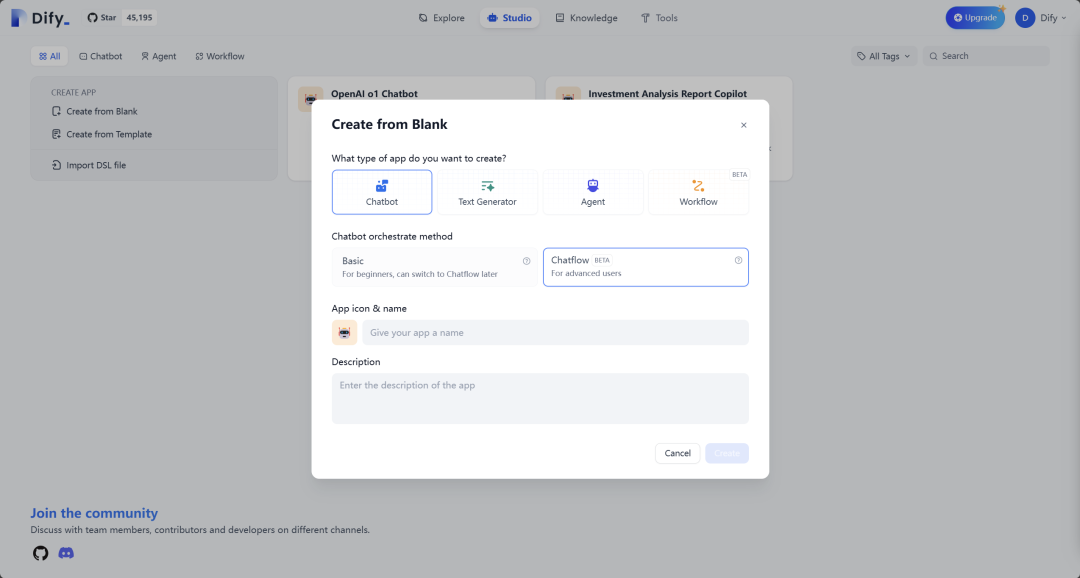Click the GitHub icon under Join the community
The image size is (1080, 578).
coord(40,553)
